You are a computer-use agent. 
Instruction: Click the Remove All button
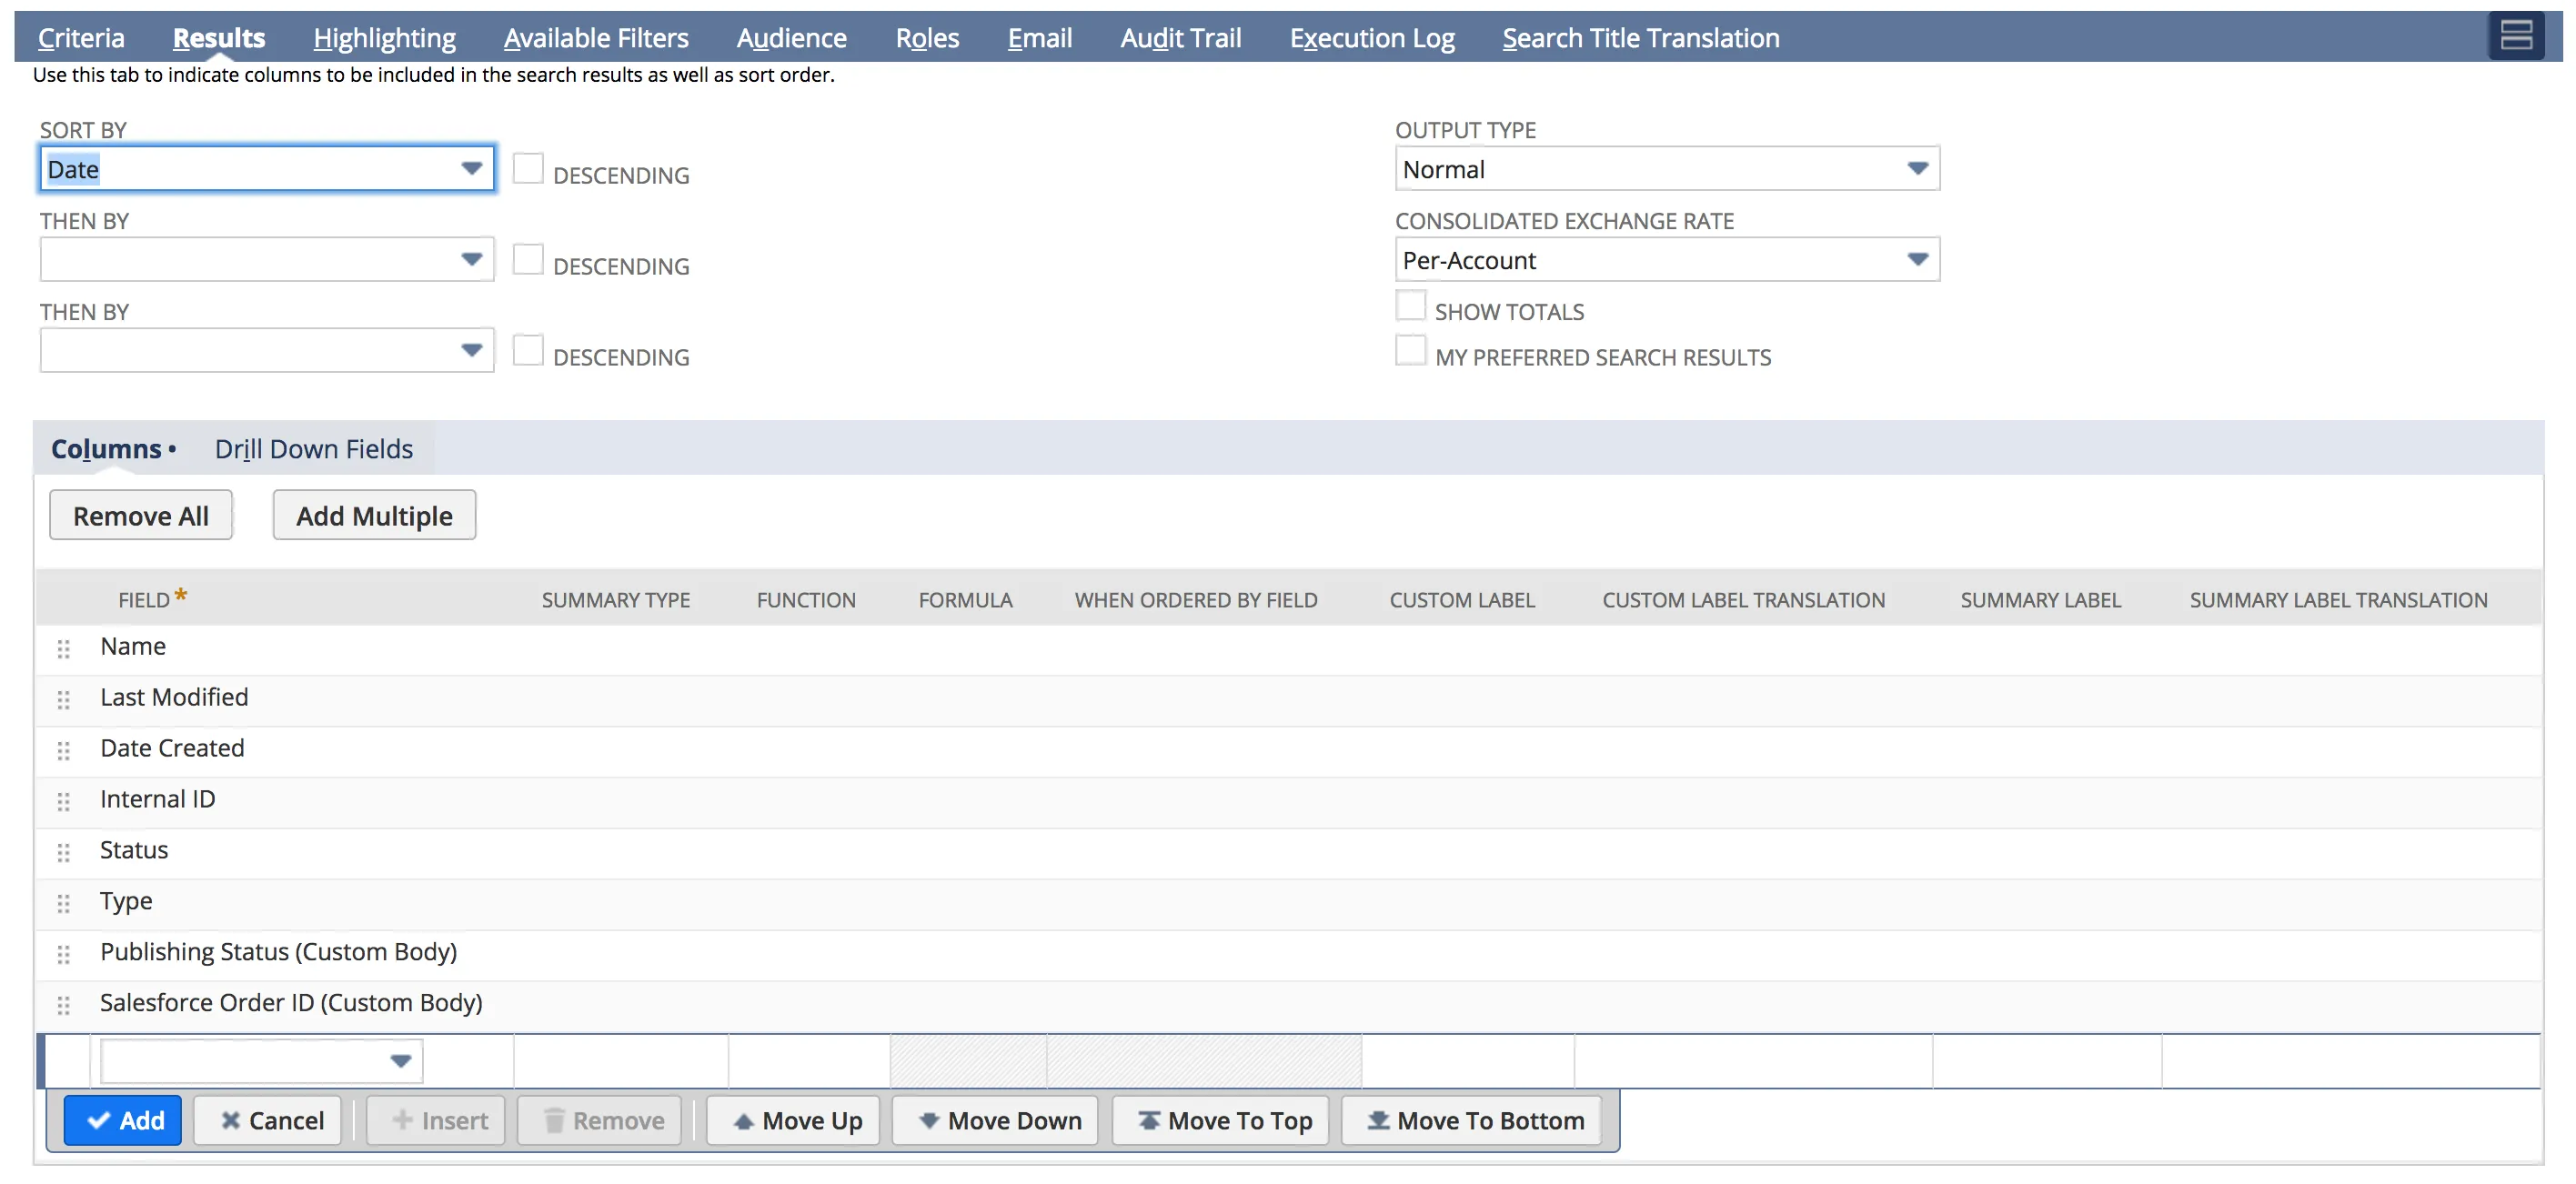coord(140,515)
